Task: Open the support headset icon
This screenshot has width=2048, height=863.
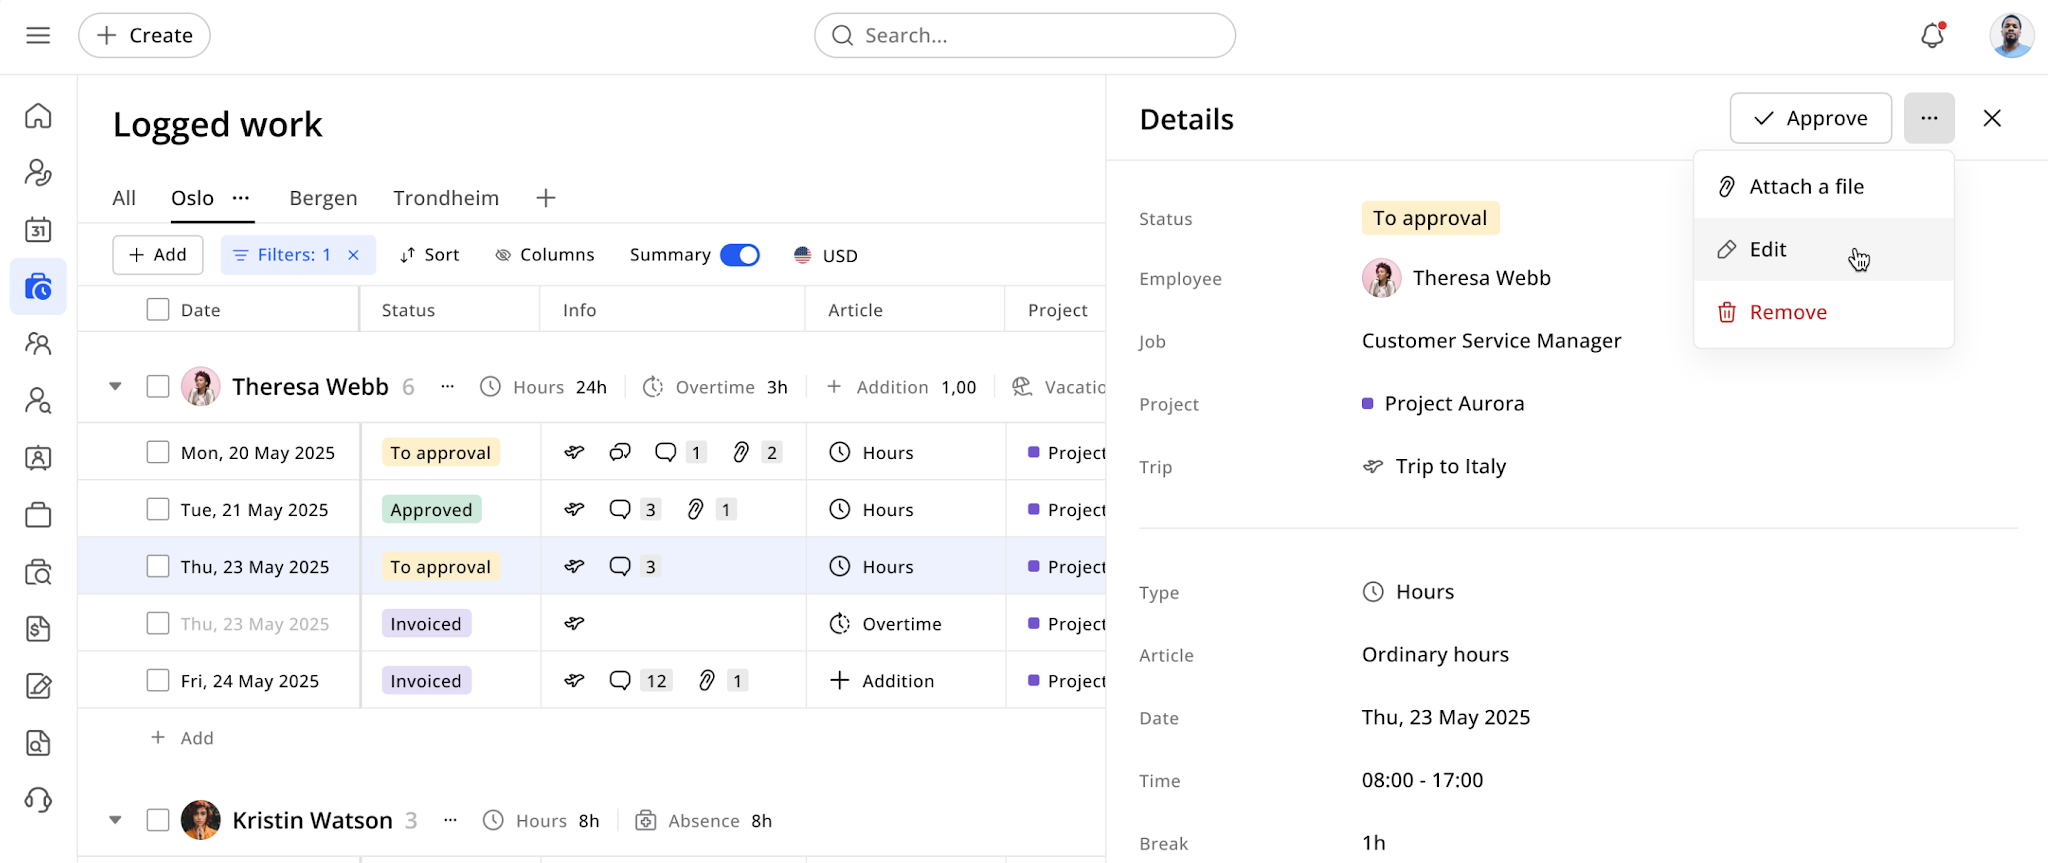Action: pyautogui.click(x=38, y=800)
